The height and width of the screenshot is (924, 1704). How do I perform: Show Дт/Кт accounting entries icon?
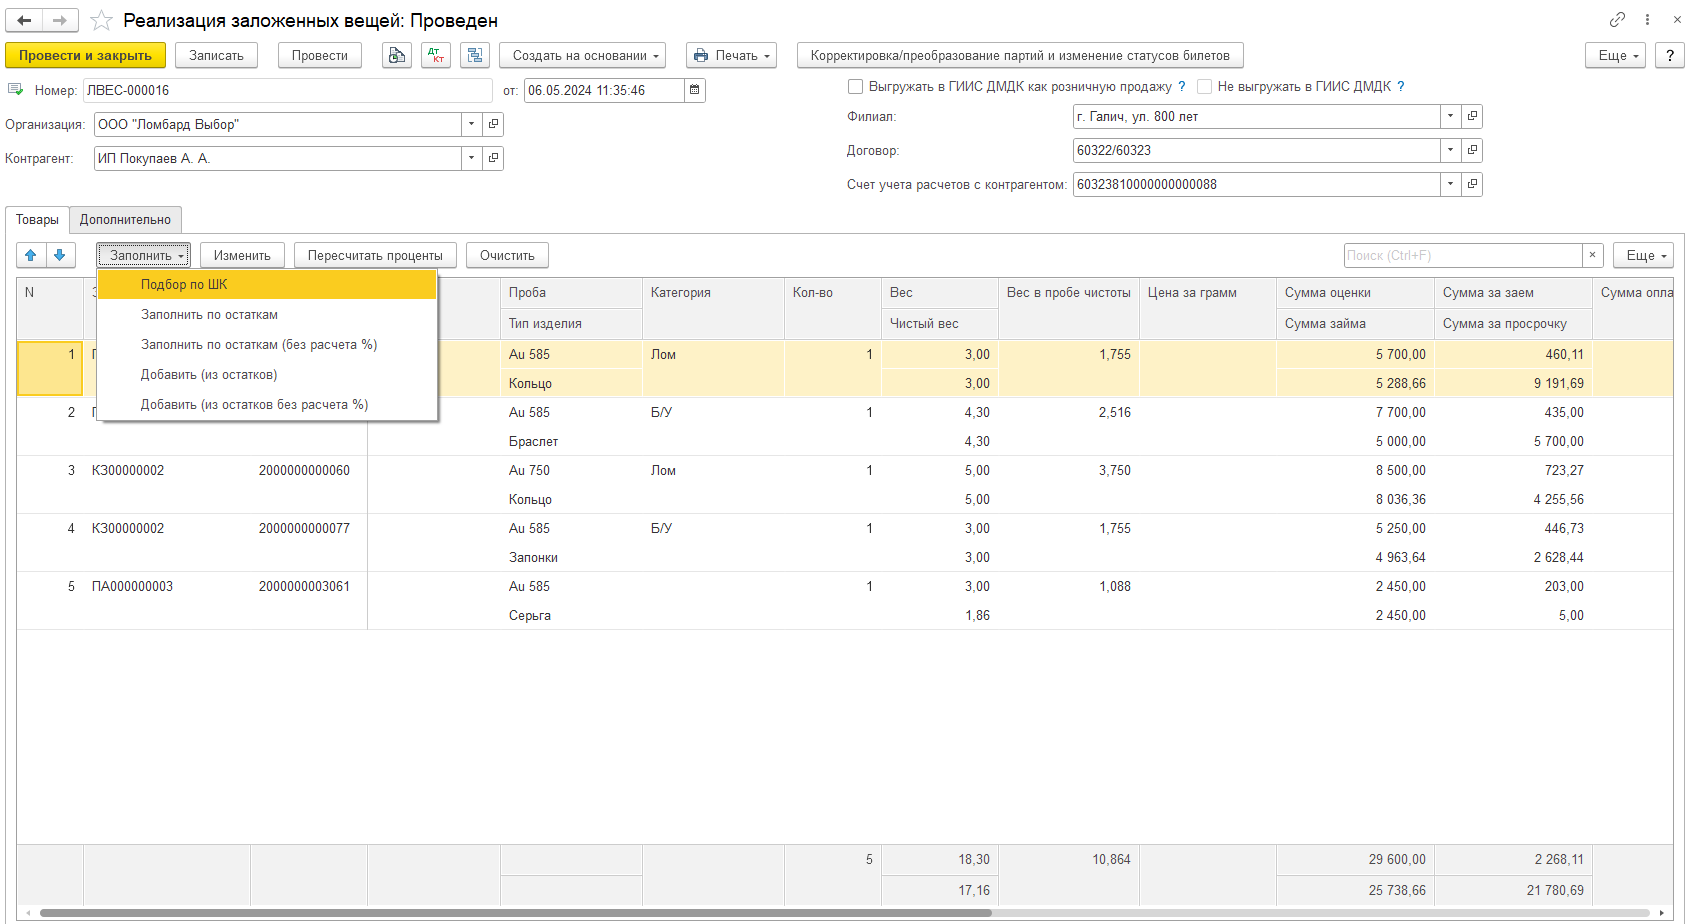(x=436, y=55)
